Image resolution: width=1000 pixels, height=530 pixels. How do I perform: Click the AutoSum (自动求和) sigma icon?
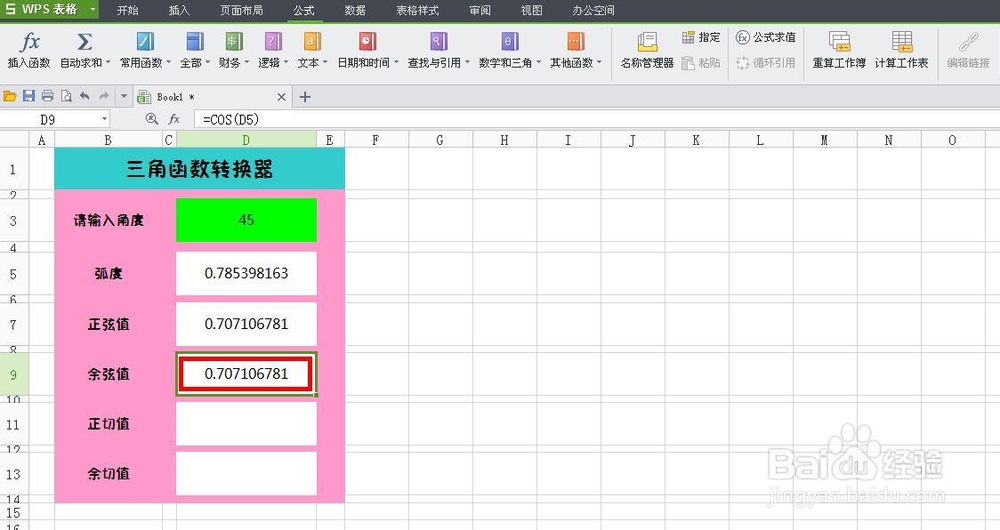click(x=84, y=43)
